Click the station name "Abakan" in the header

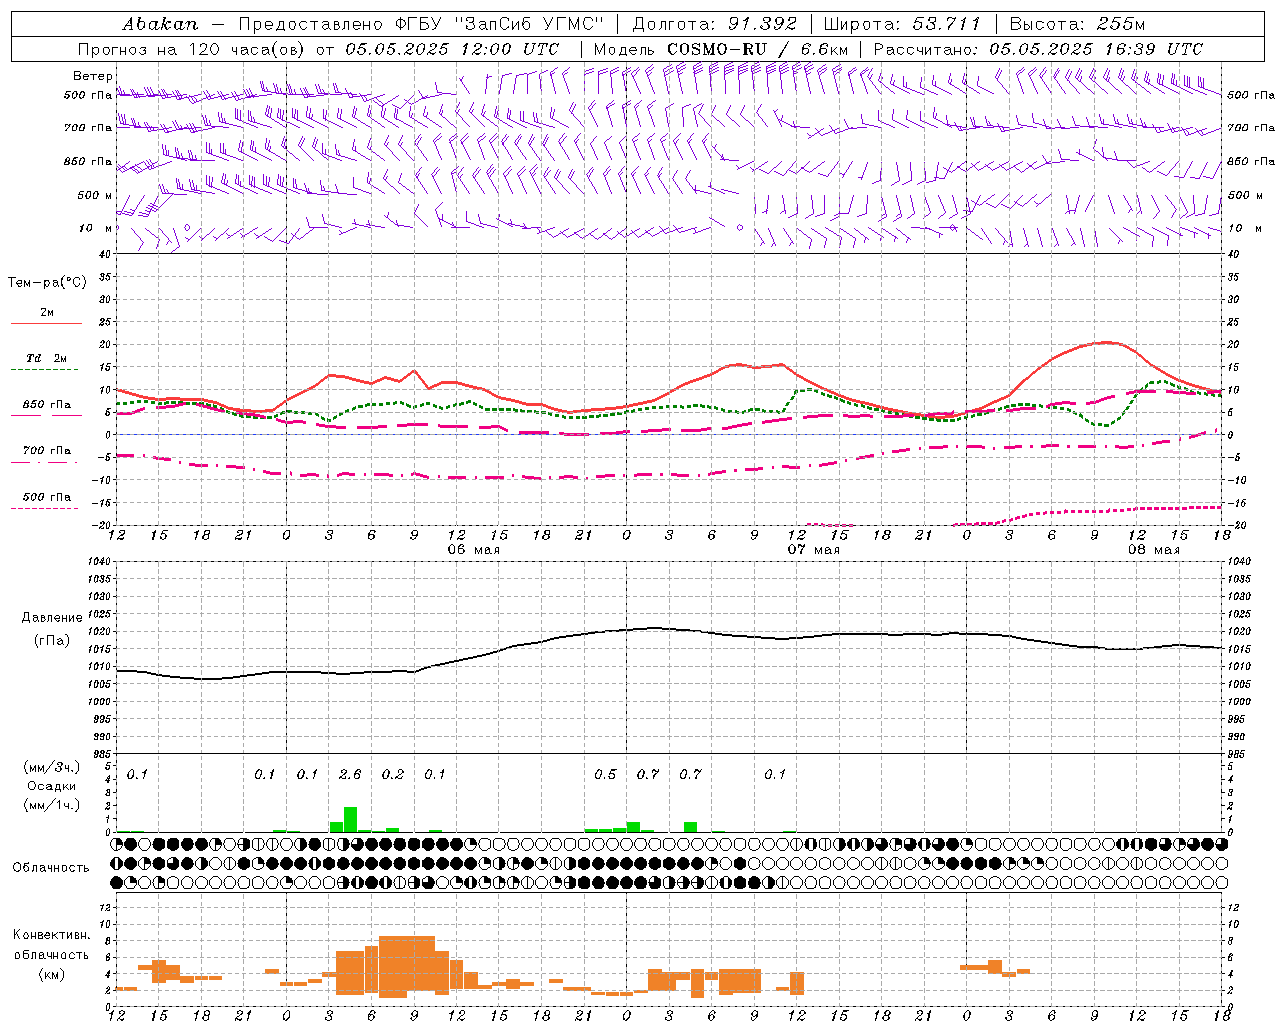coord(160,24)
